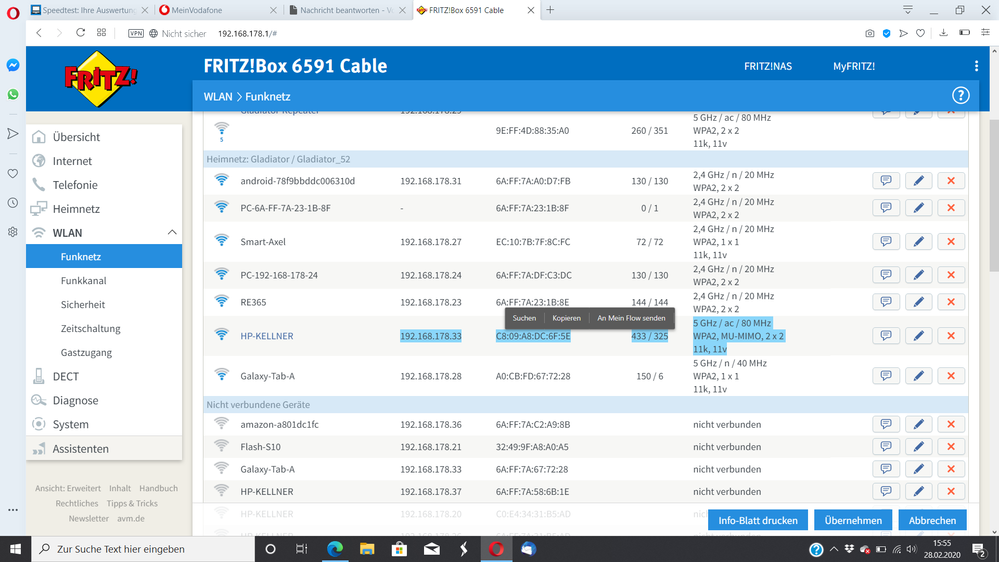Edit the PC-6A-FF-7A-23-1B-8F device

point(918,208)
